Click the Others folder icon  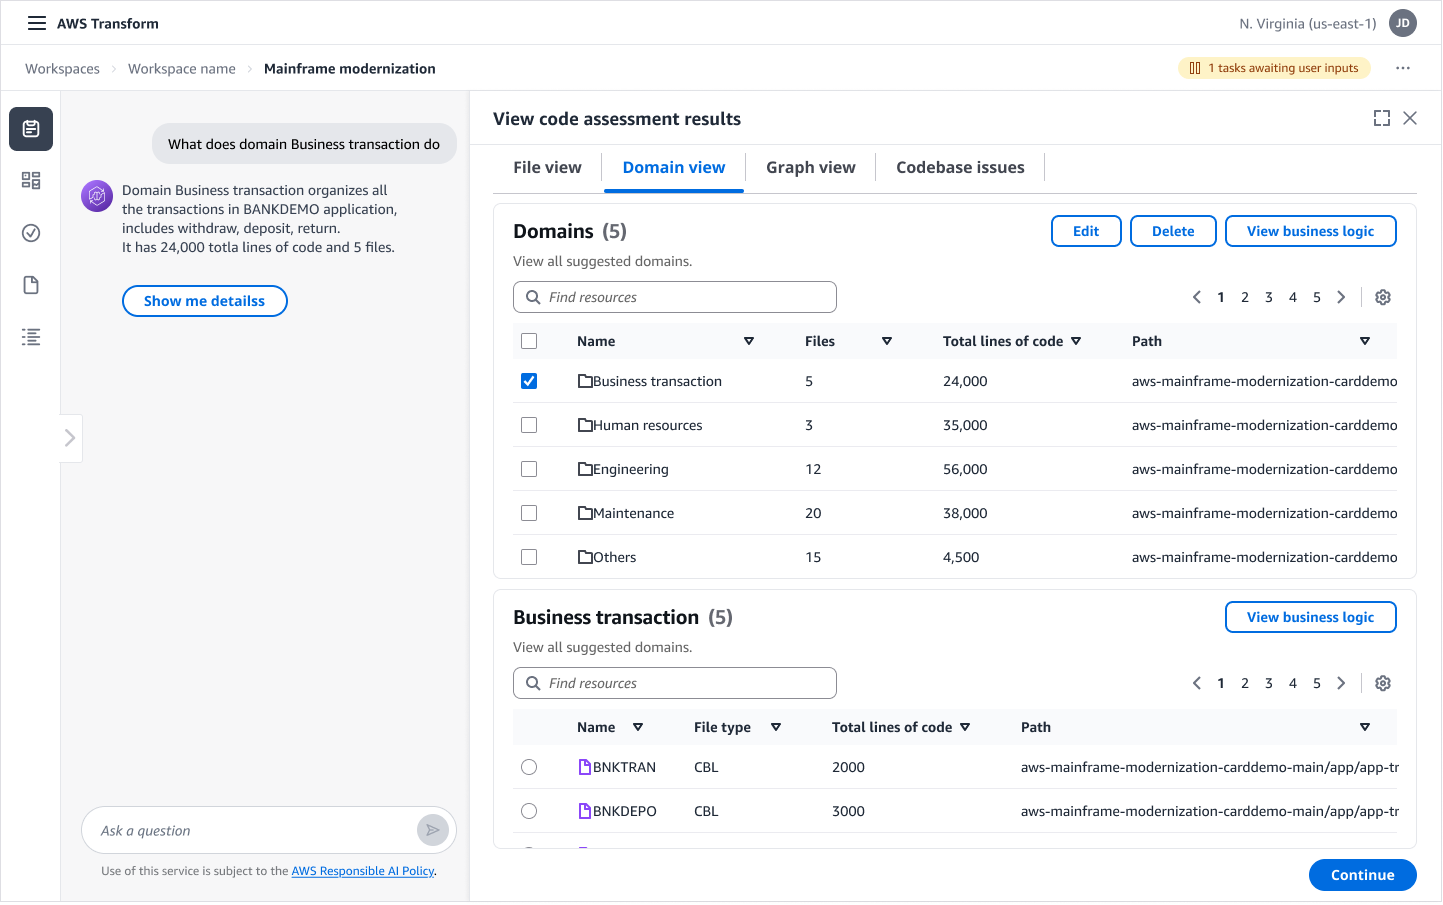pos(585,557)
